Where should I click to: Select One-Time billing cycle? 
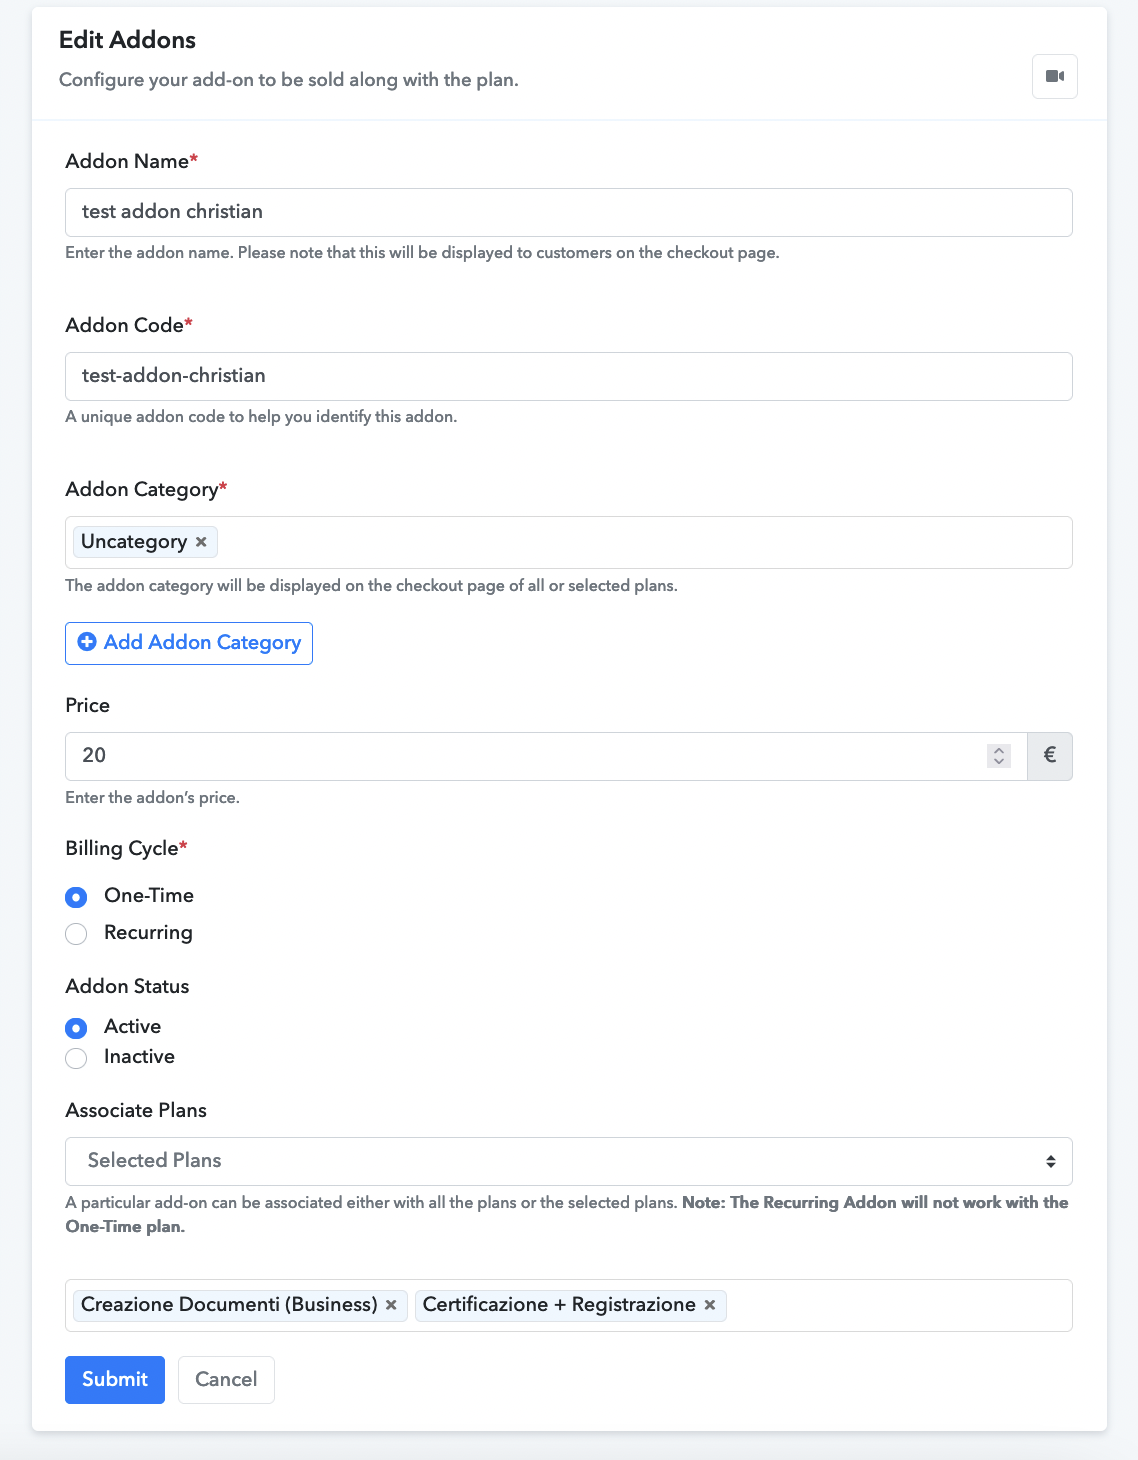[x=76, y=897]
